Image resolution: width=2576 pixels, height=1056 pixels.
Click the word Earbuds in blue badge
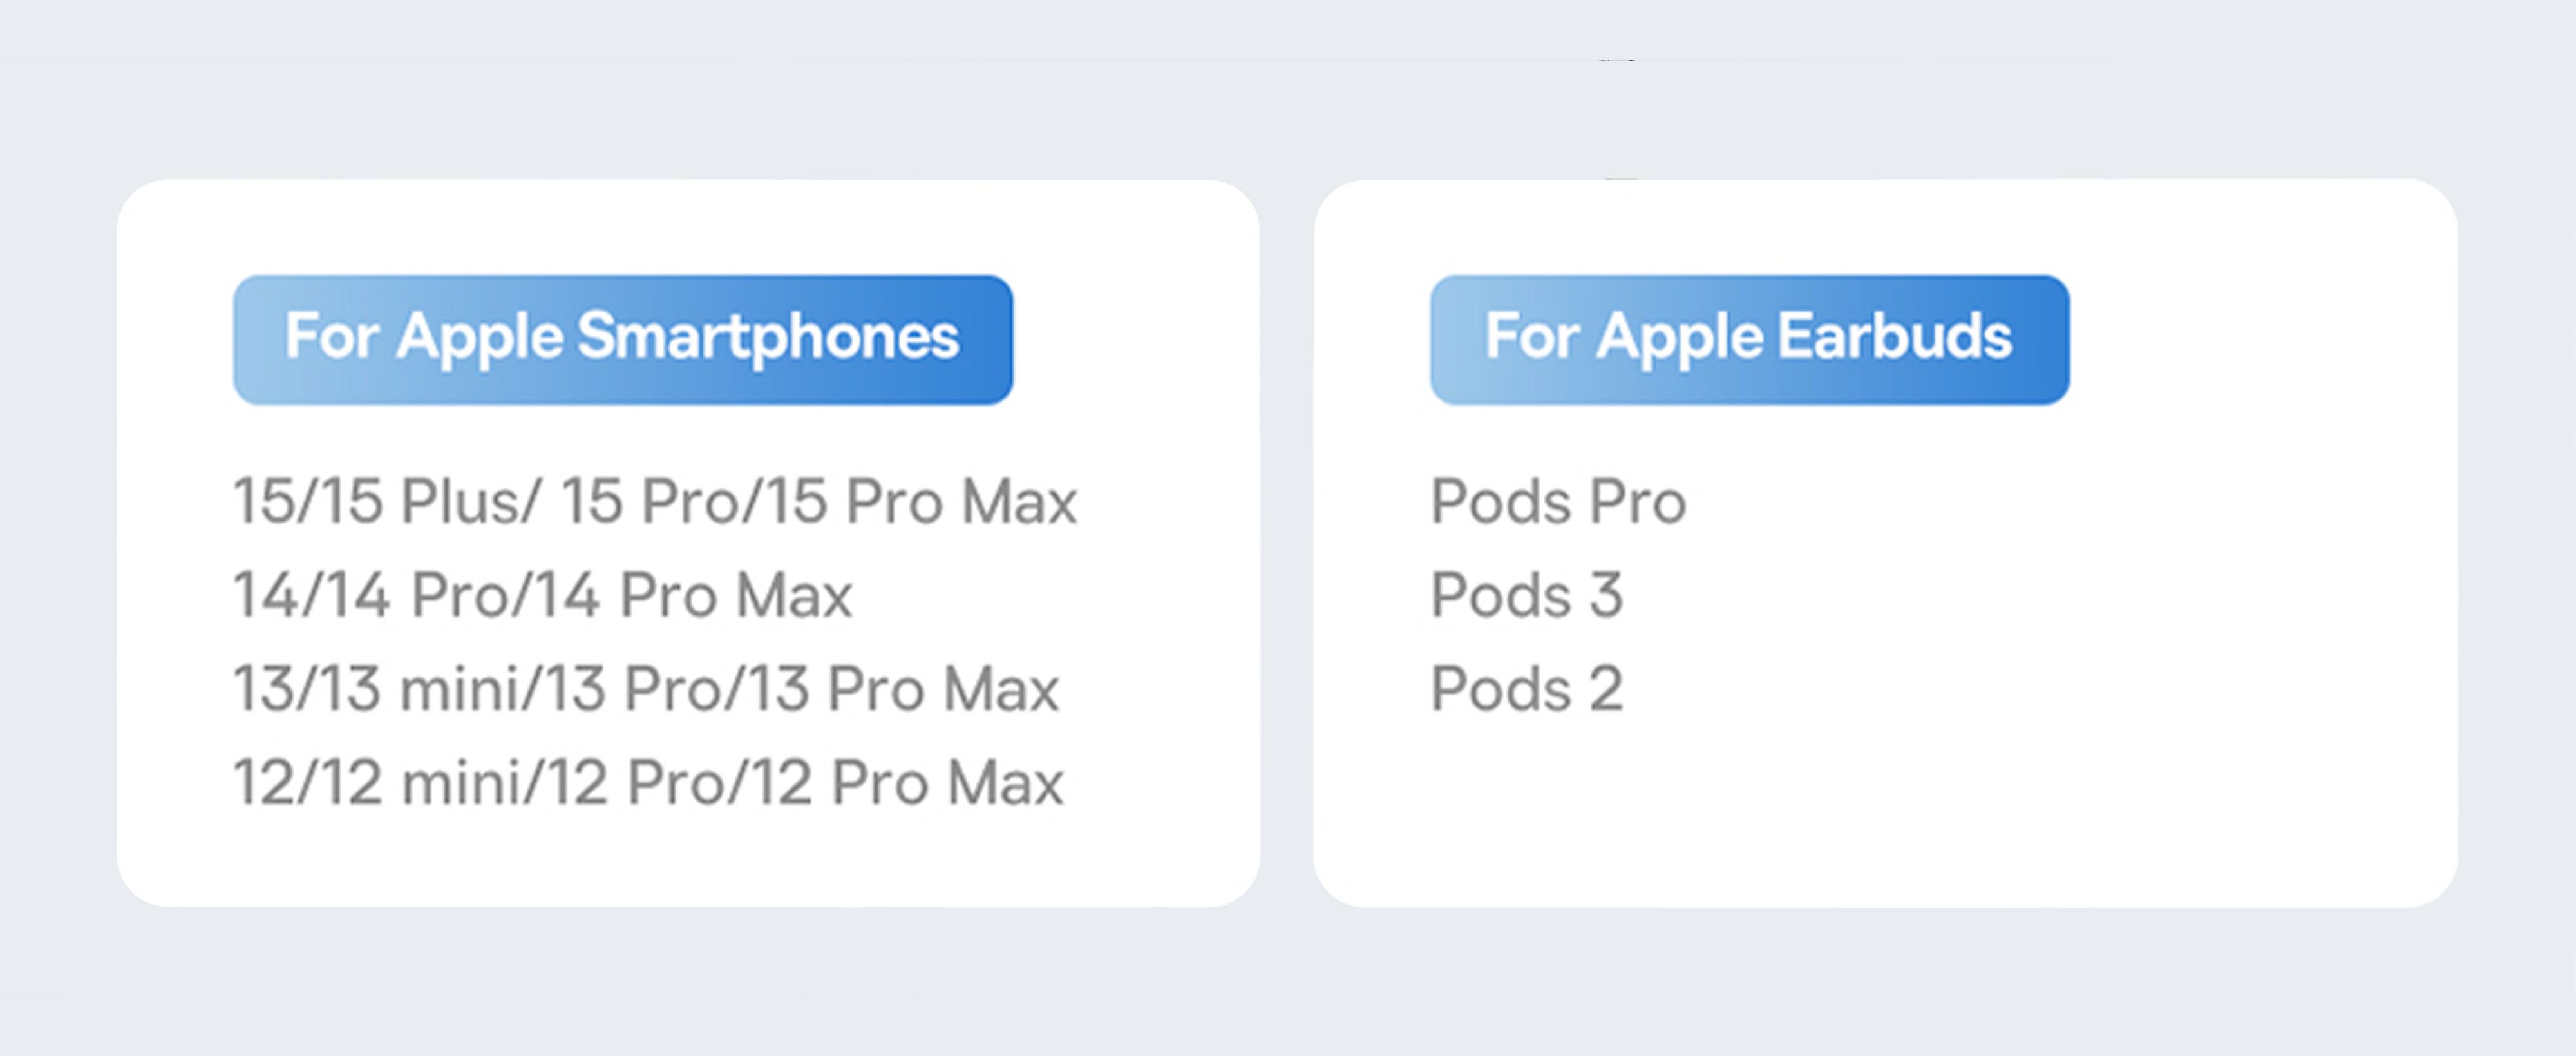coord(1895,336)
